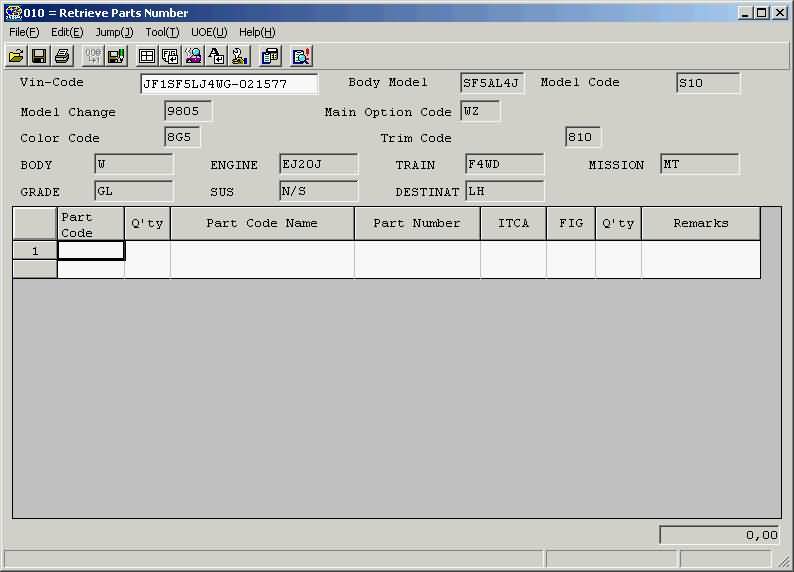Click the Vin-Code label text
This screenshot has width=794, height=572.
(52, 82)
